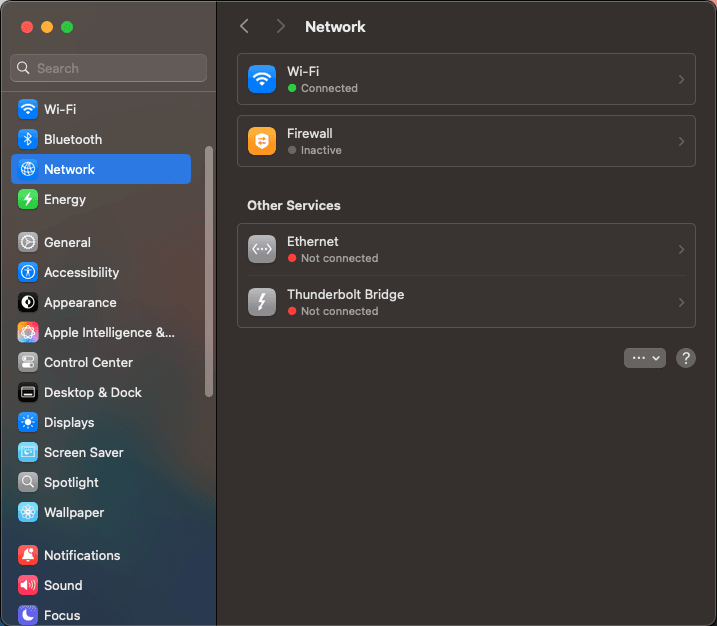This screenshot has height=626, width=717.
Task: Click the help question mark button
Action: pyautogui.click(x=686, y=358)
